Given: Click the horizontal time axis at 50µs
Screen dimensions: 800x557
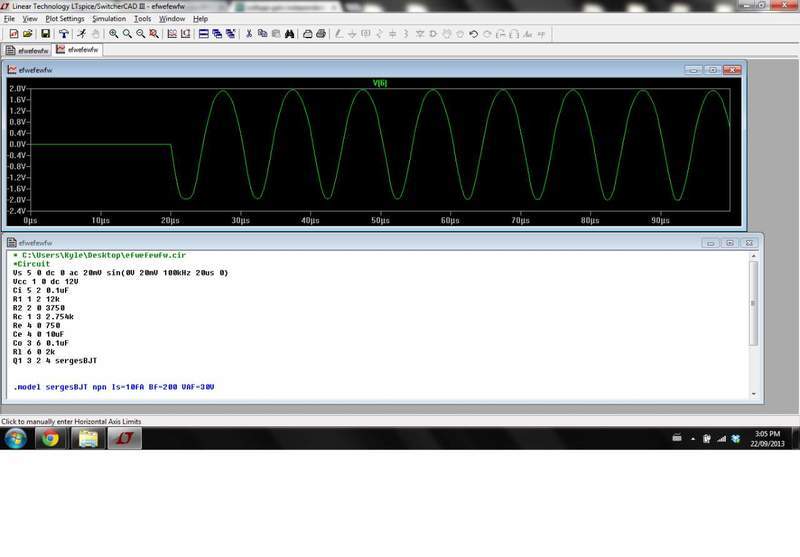Looking at the screenshot, I should tap(379, 220).
